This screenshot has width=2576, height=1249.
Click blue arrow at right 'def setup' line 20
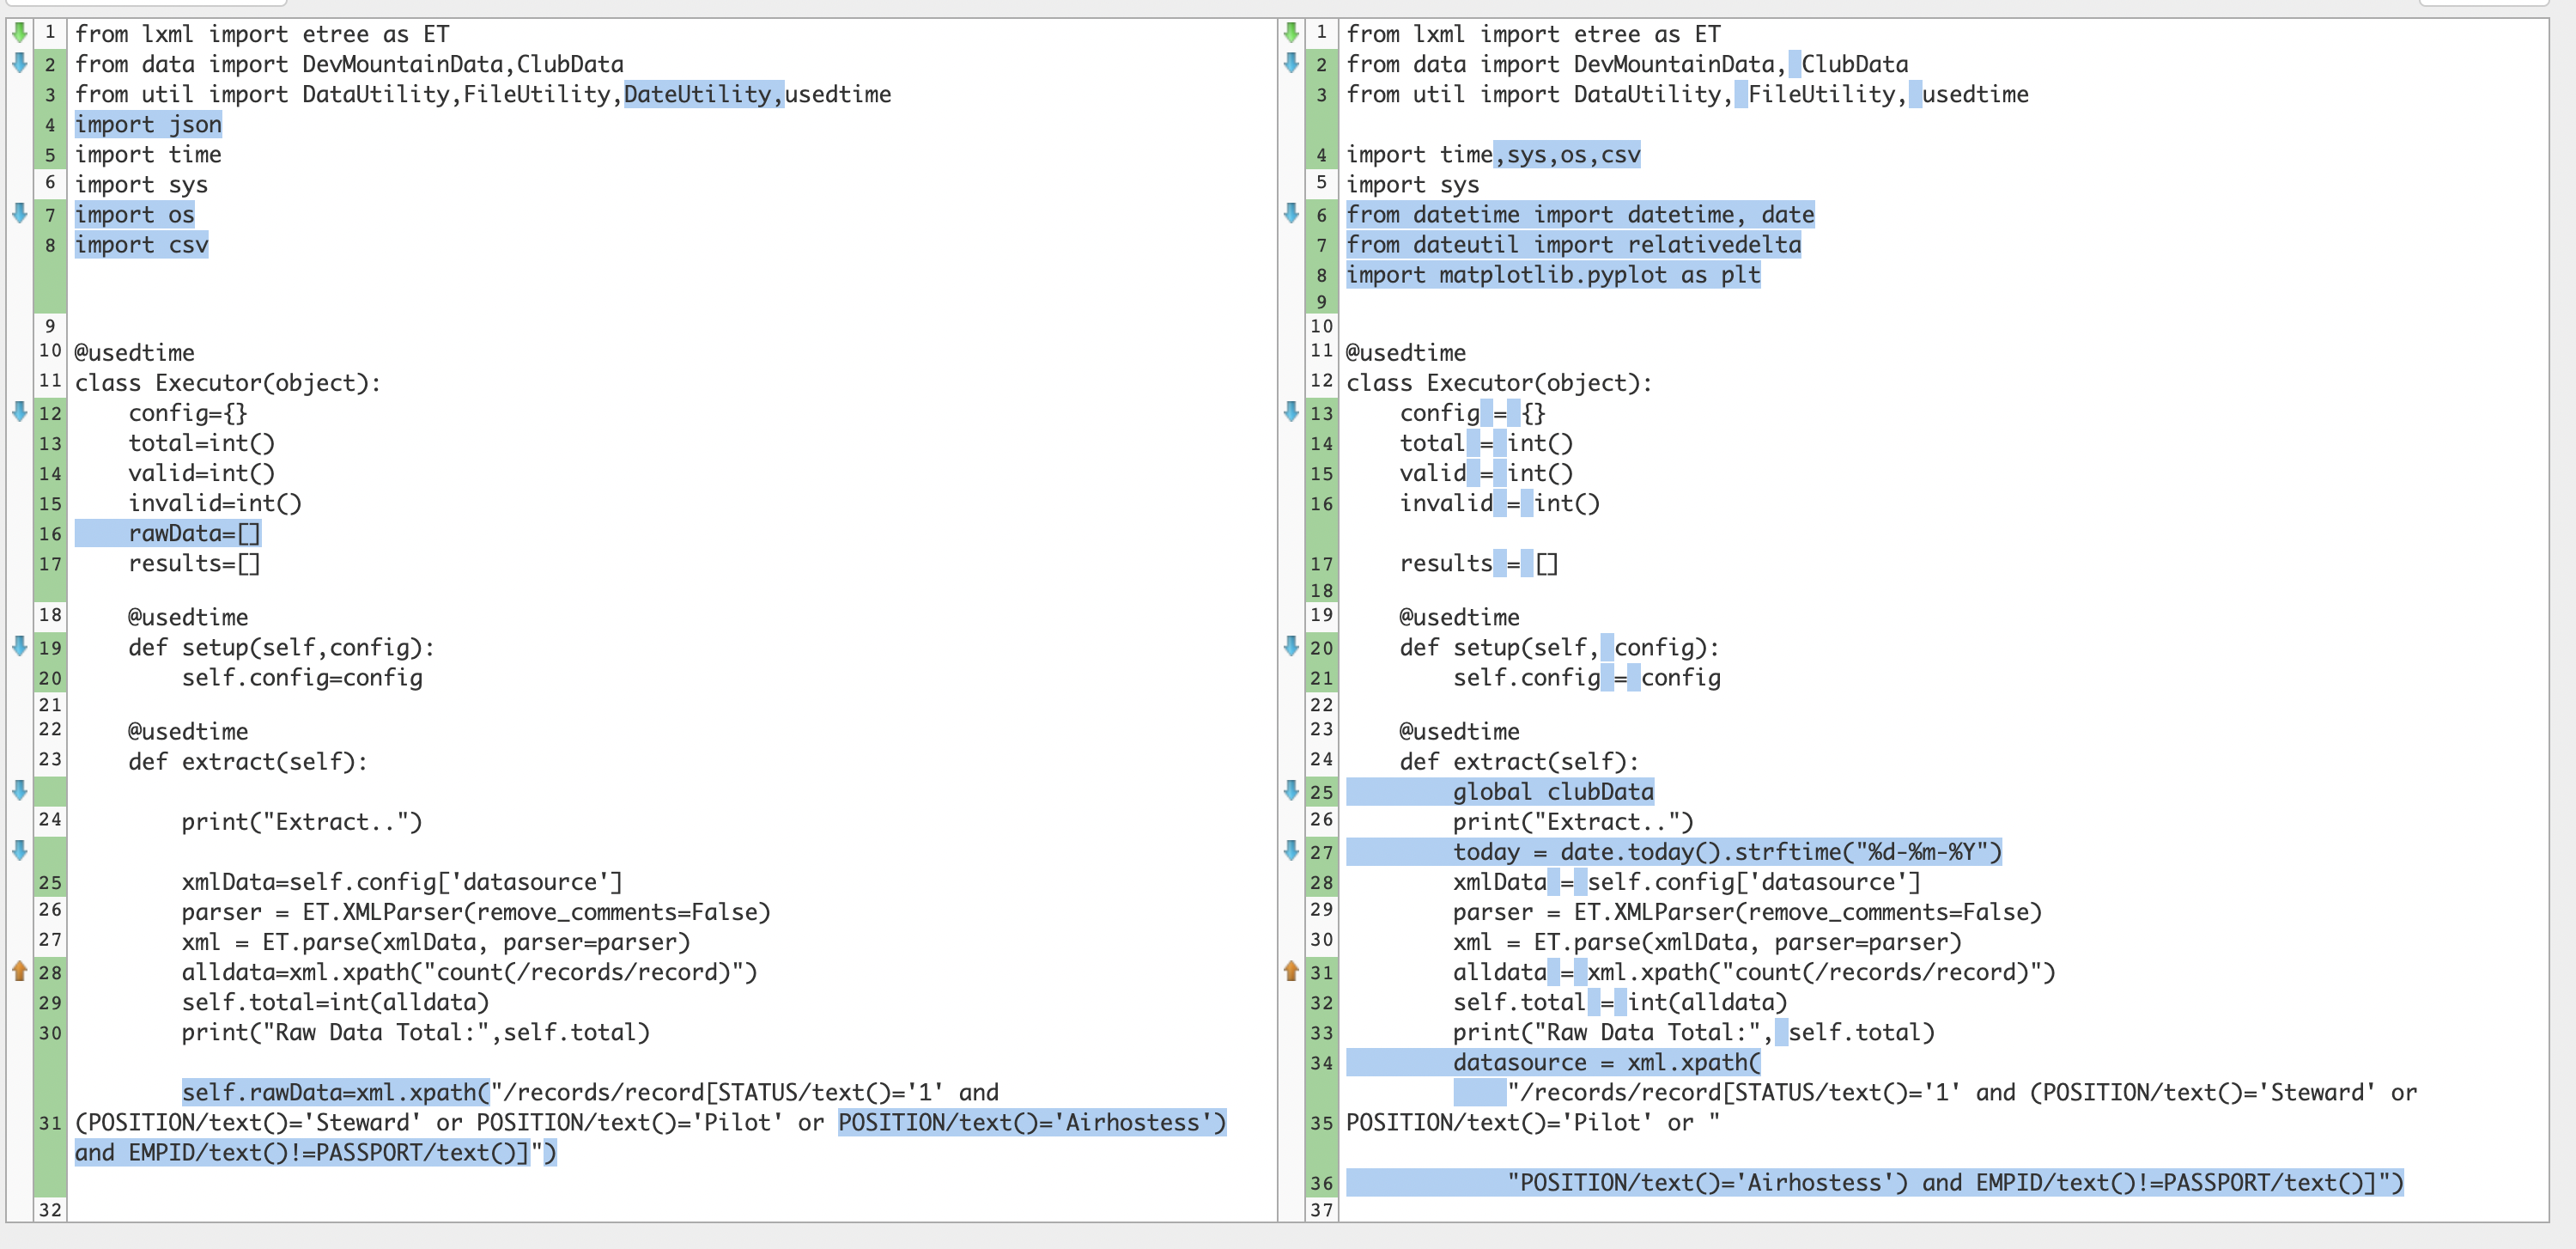(x=1291, y=646)
